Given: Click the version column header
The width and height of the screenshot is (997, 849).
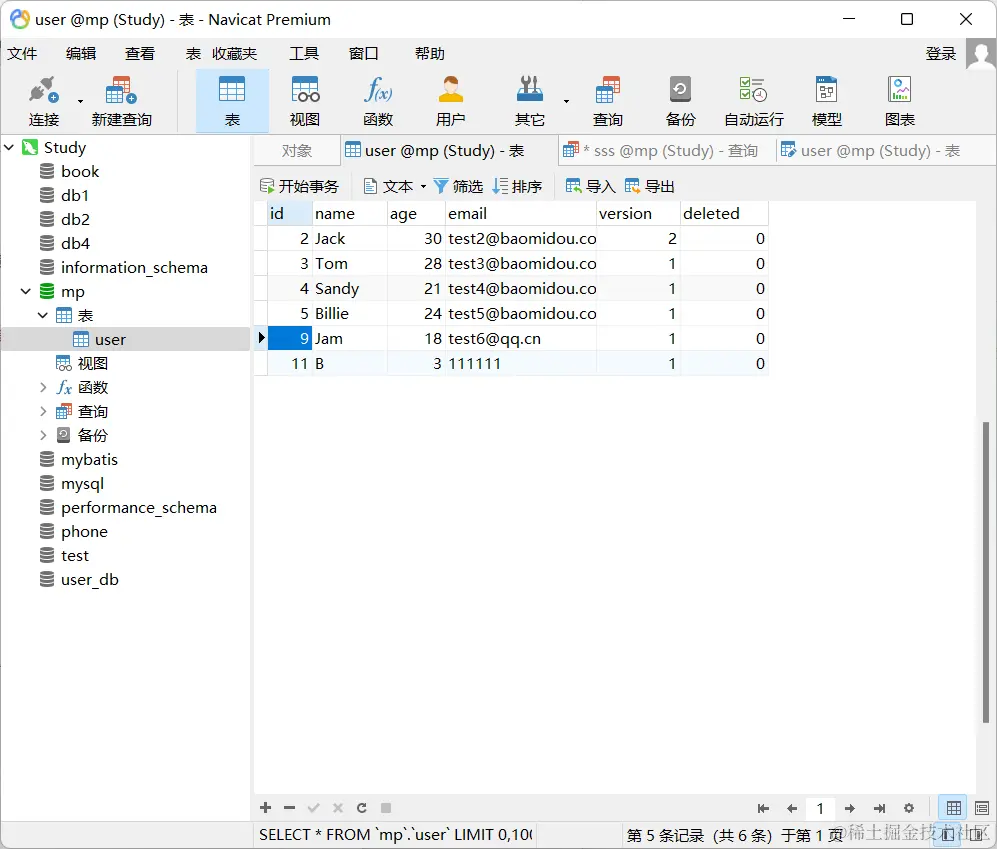Looking at the screenshot, I should [x=638, y=214].
